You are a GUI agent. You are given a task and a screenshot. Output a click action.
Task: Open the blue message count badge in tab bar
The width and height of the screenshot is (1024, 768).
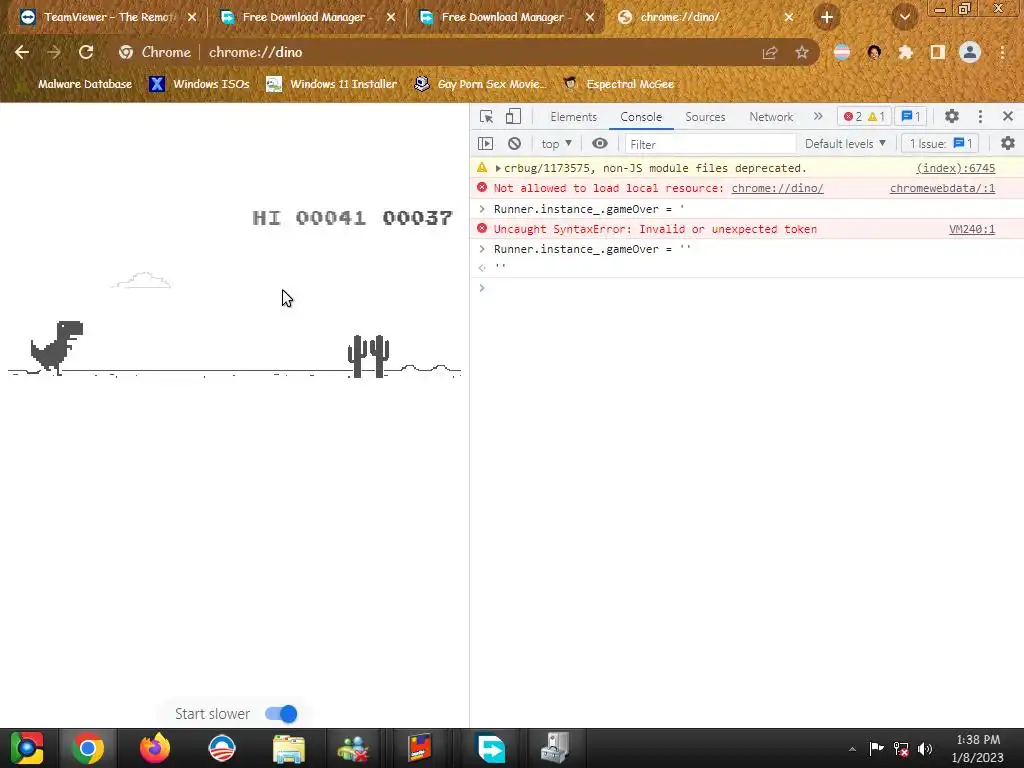(910, 116)
